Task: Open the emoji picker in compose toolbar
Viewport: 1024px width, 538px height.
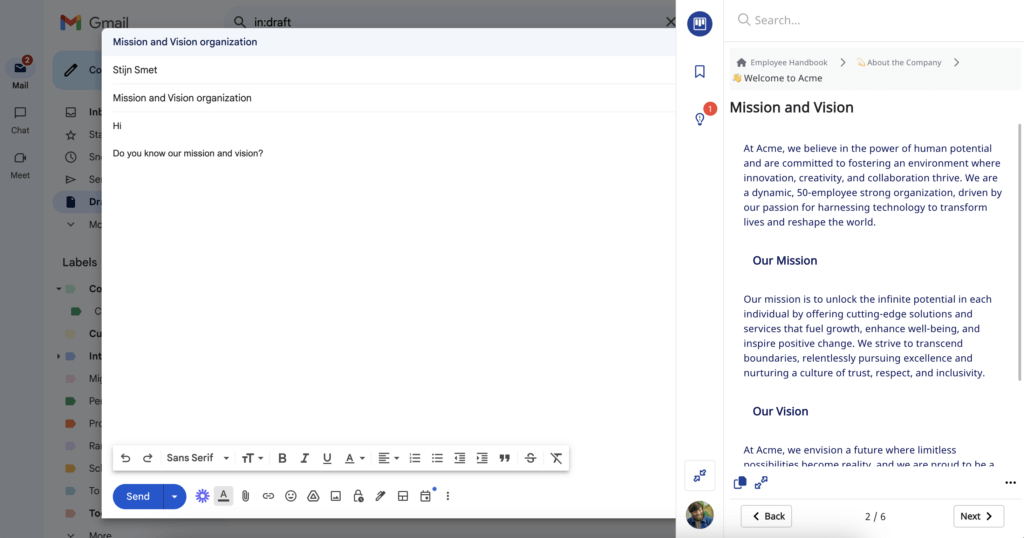Action: [291, 496]
